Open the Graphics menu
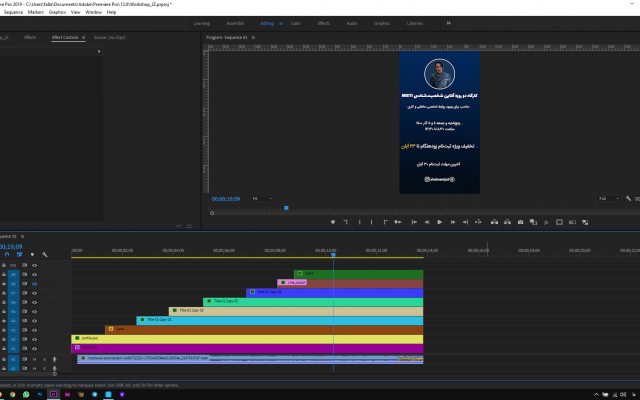This screenshot has height=400, width=640. click(57, 12)
